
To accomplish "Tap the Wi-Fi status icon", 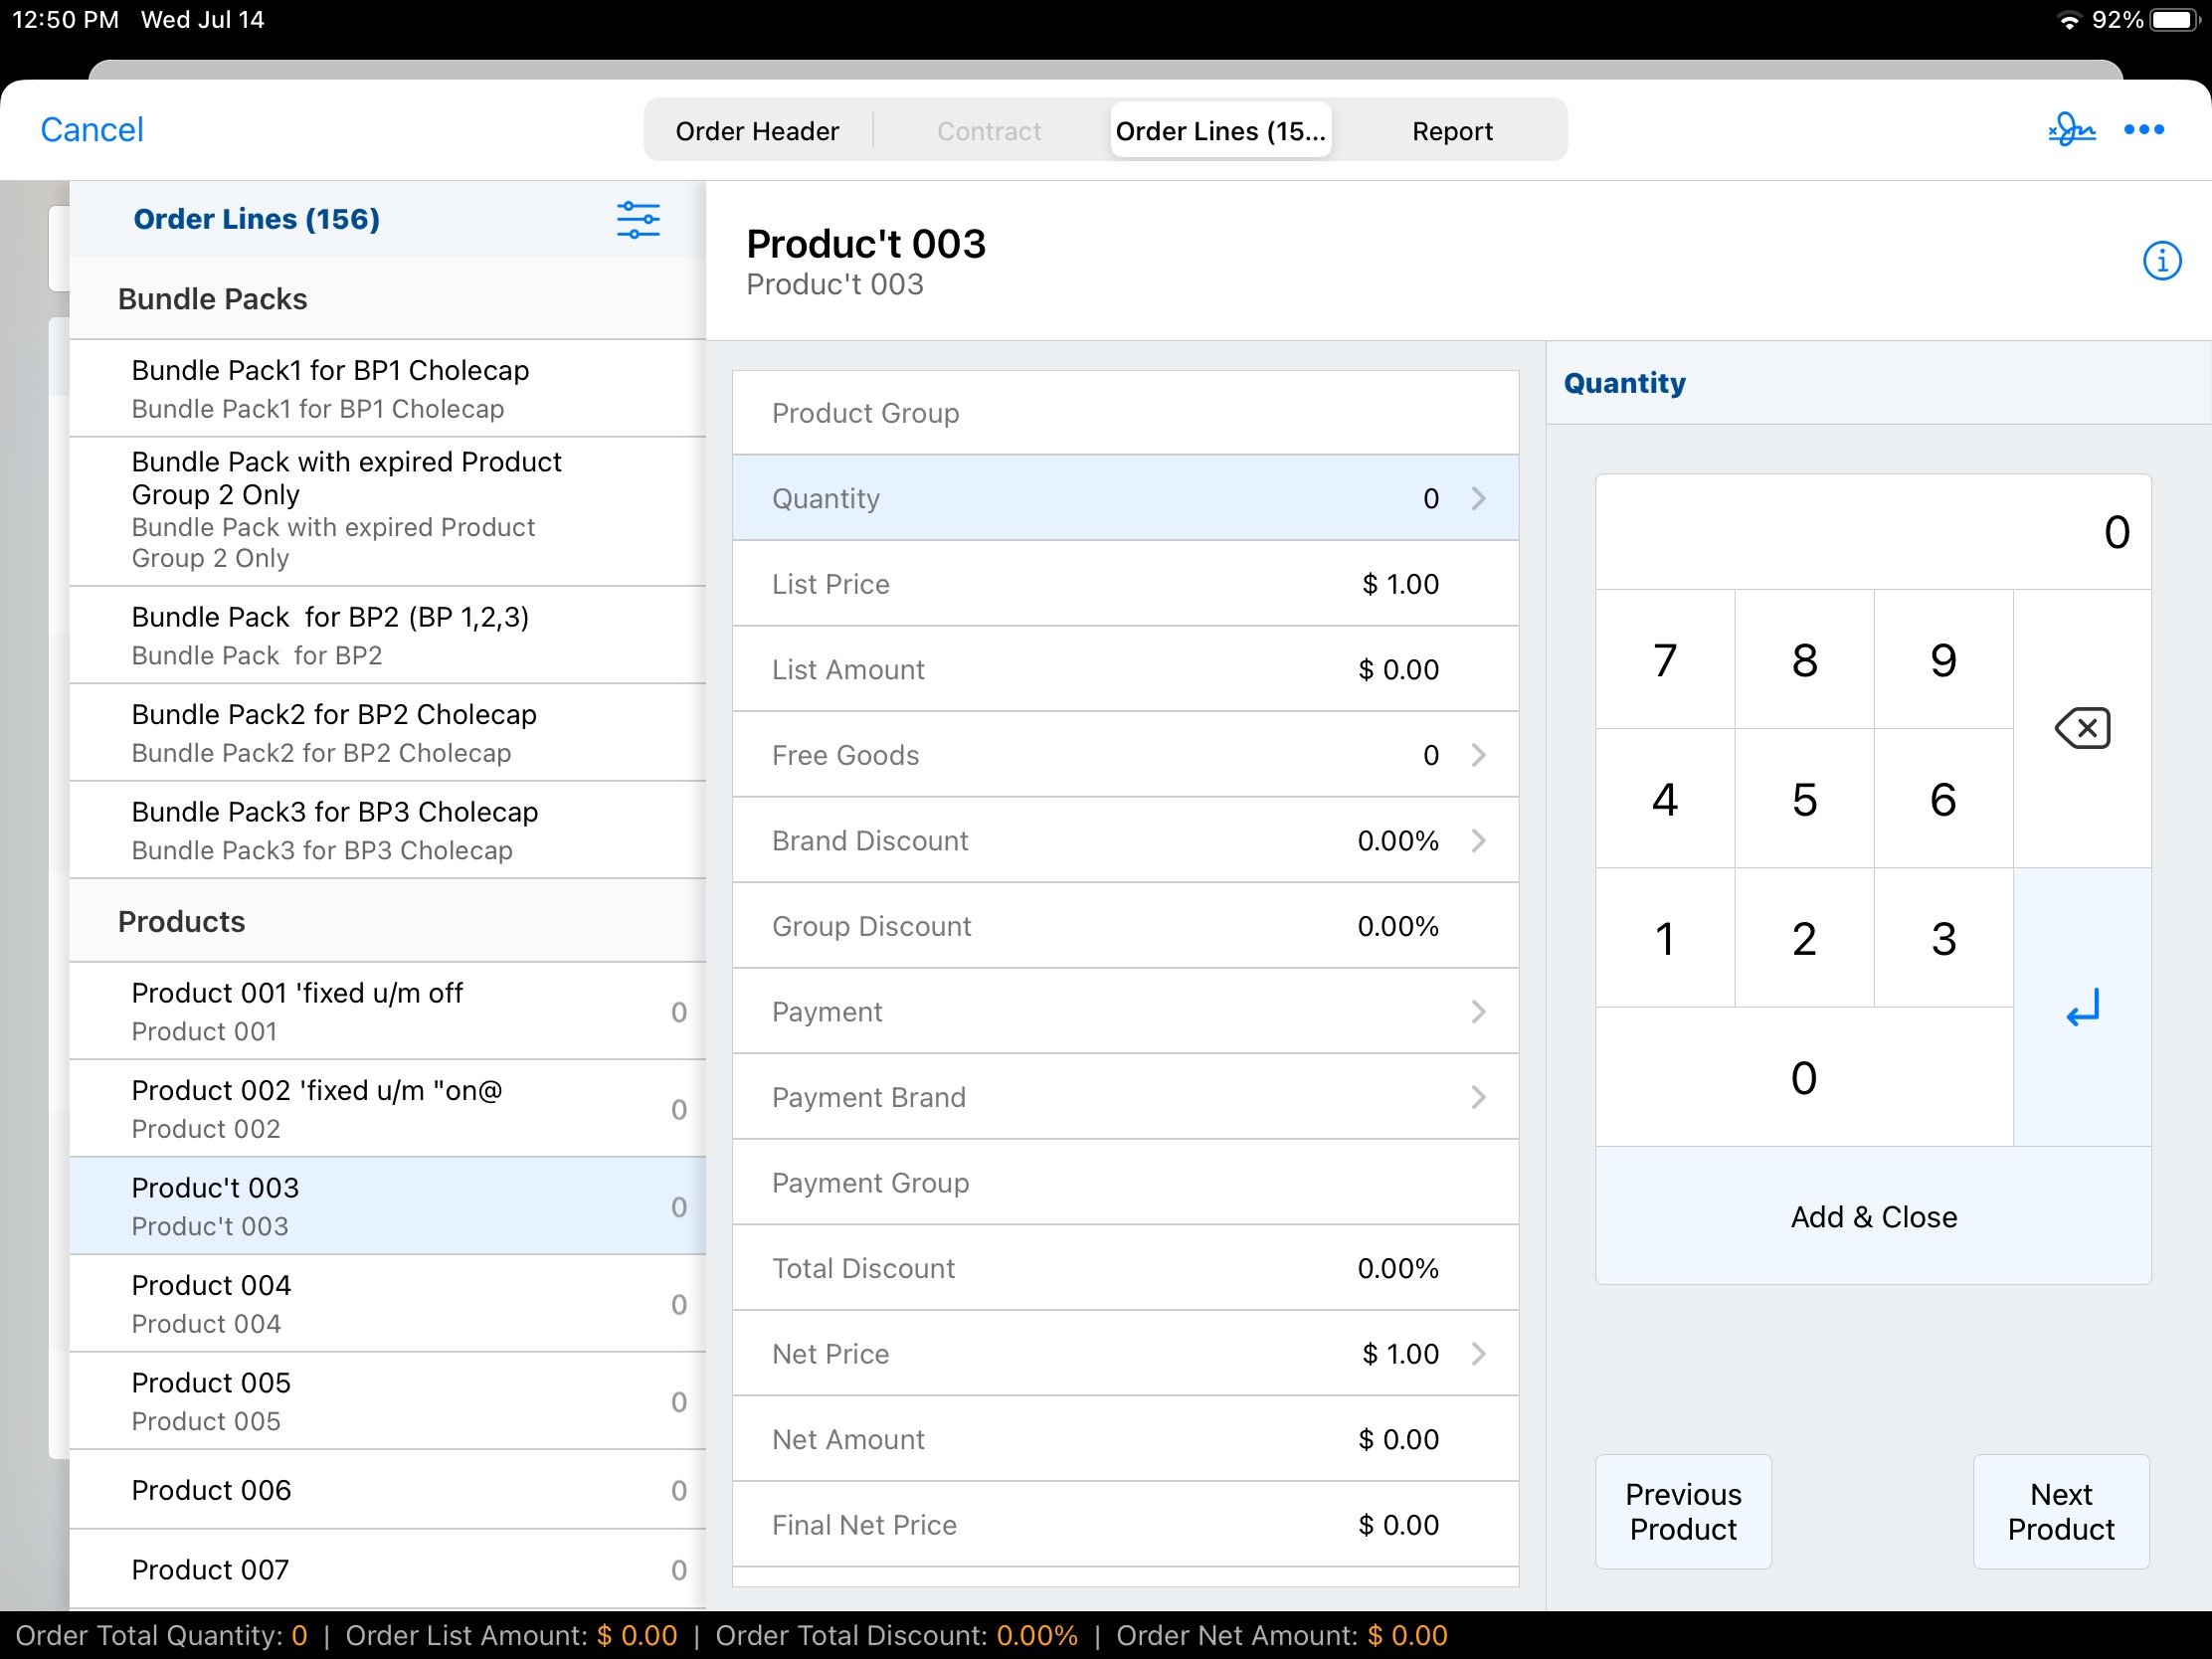I will click(2068, 20).
